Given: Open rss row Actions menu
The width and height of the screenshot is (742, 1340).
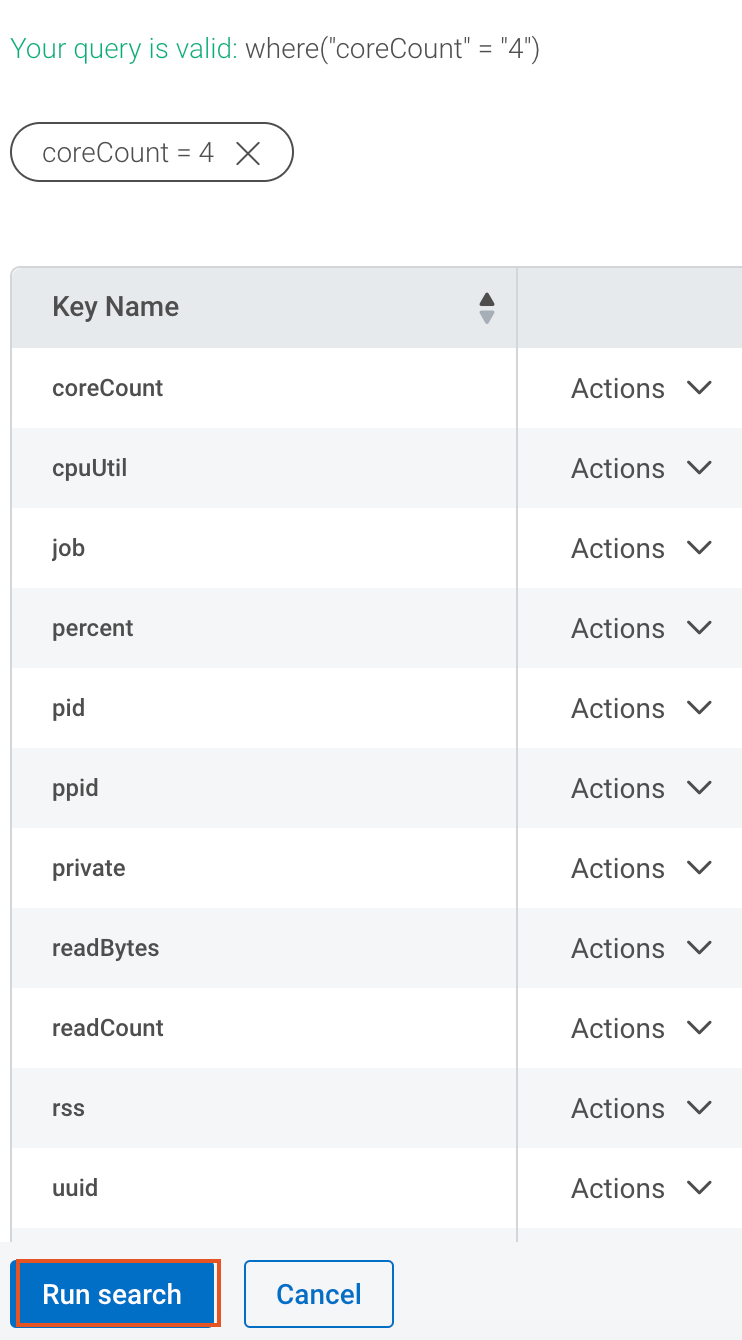Looking at the screenshot, I should (641, 1108).
